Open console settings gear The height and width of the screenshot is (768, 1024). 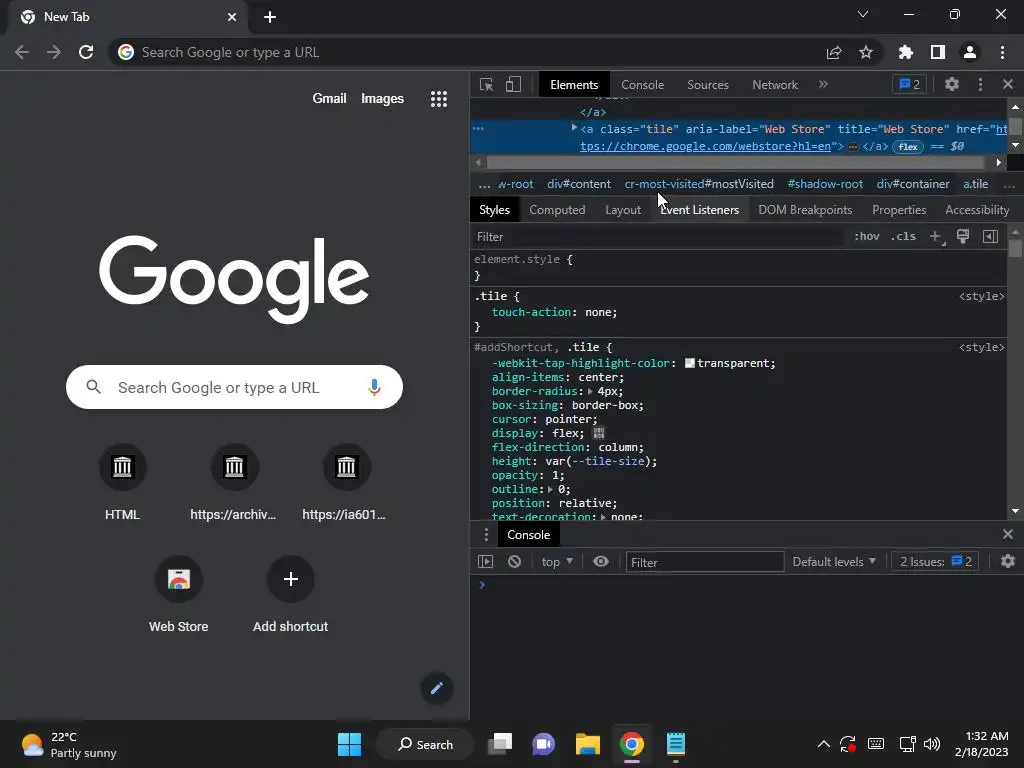(x=1008, y=562)
